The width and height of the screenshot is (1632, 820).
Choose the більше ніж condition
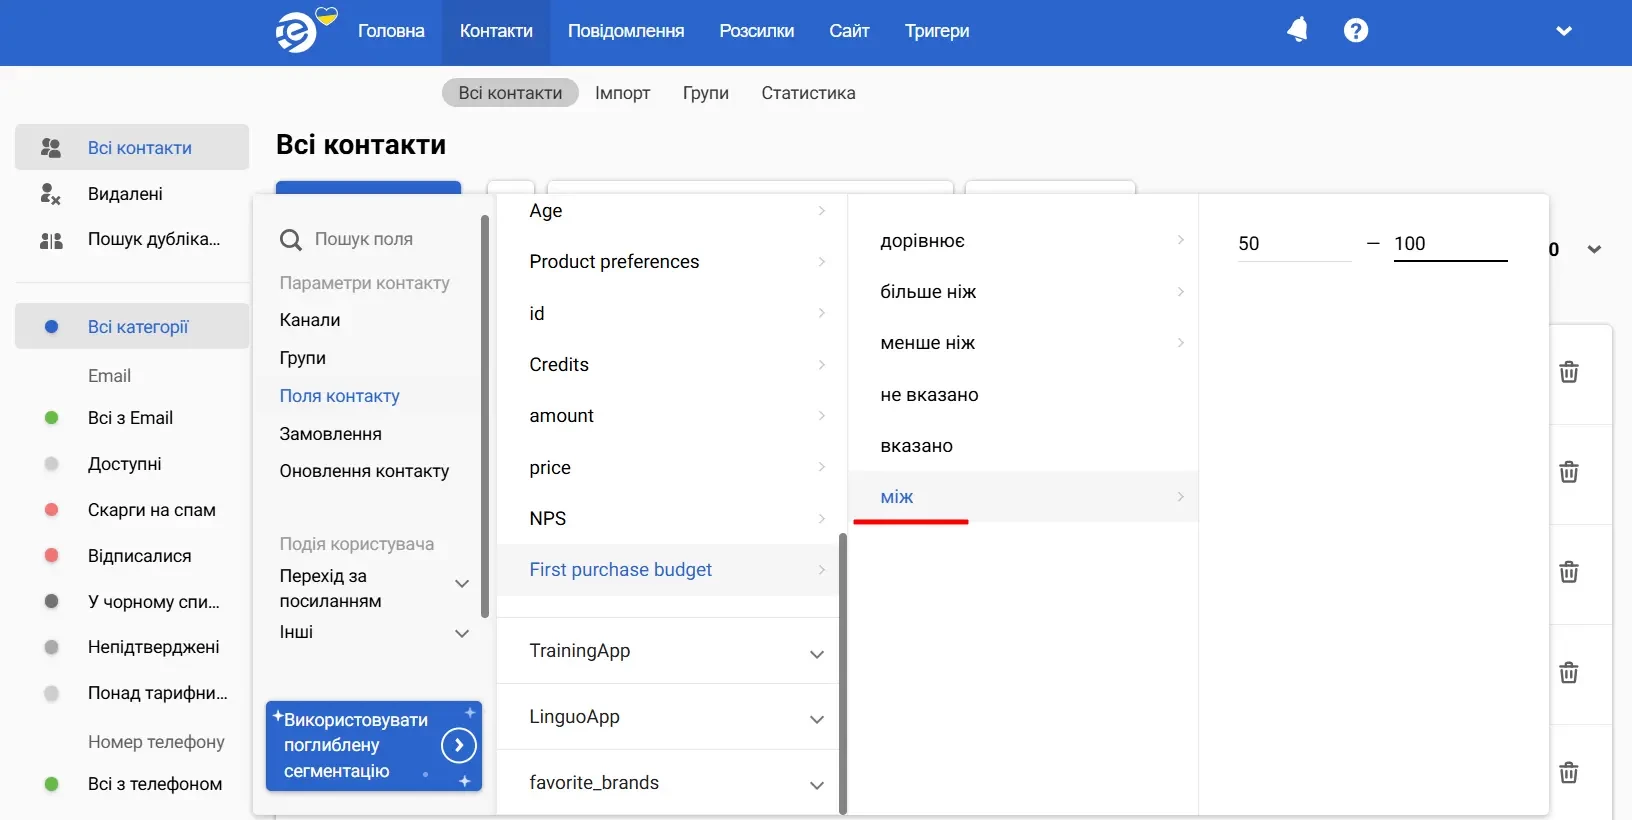1023,292
